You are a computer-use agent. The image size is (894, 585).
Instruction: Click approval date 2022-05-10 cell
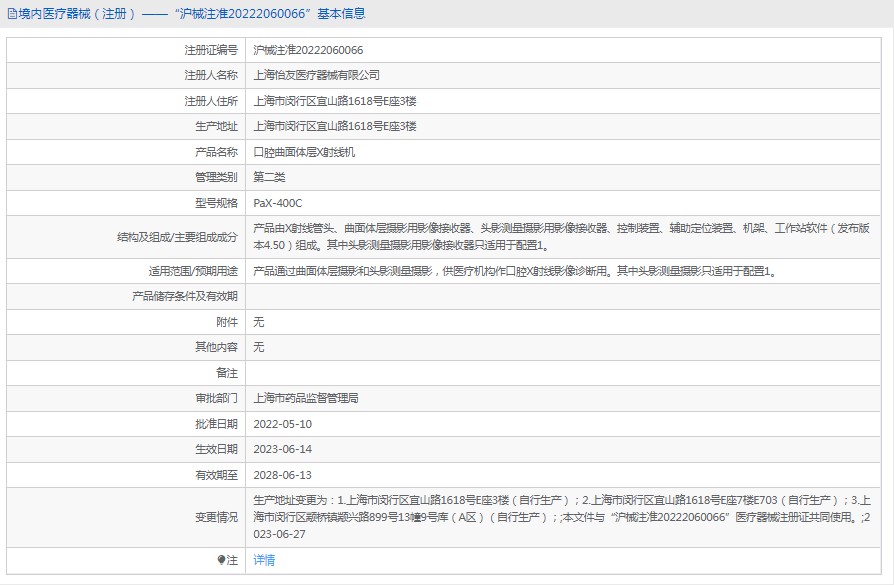tap(563, 424)
